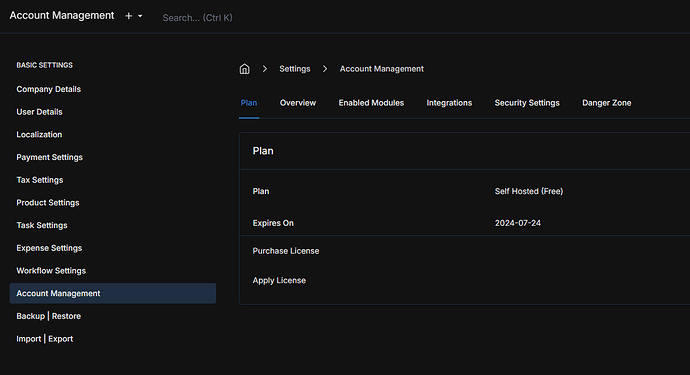Focus the Search (Ctrl K) field
This screenshot has width=690, height=375.
click(197, 18)
